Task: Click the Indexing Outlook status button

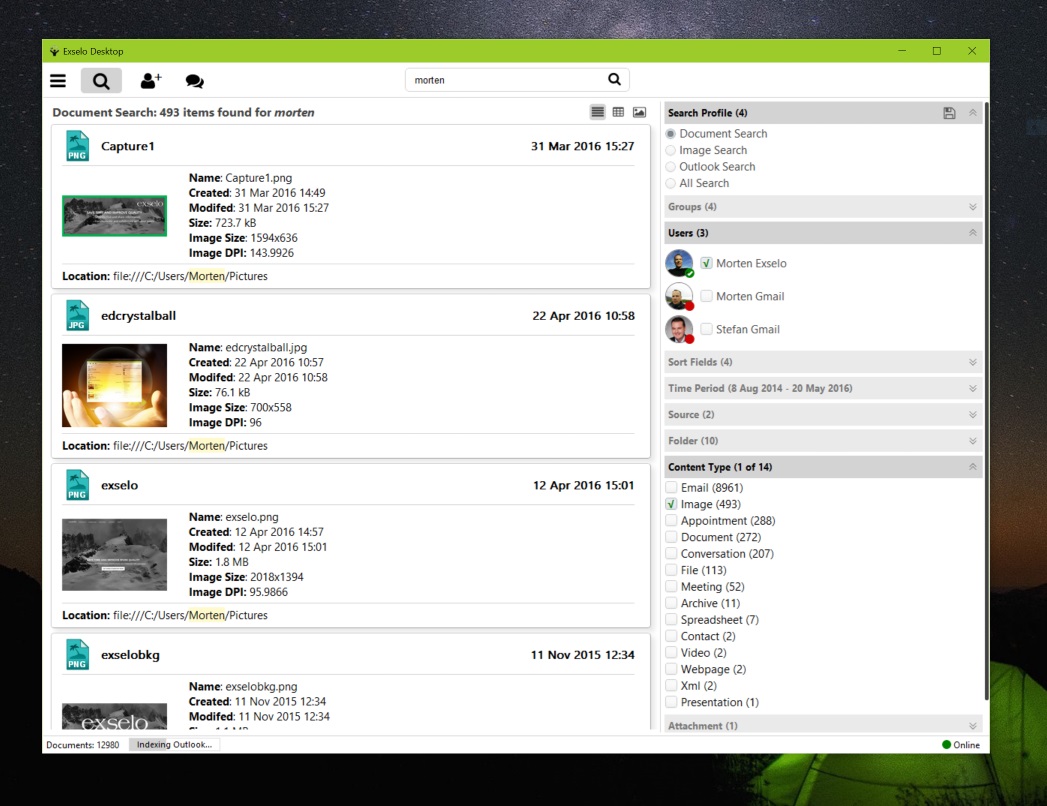Action: coord(174,745)
